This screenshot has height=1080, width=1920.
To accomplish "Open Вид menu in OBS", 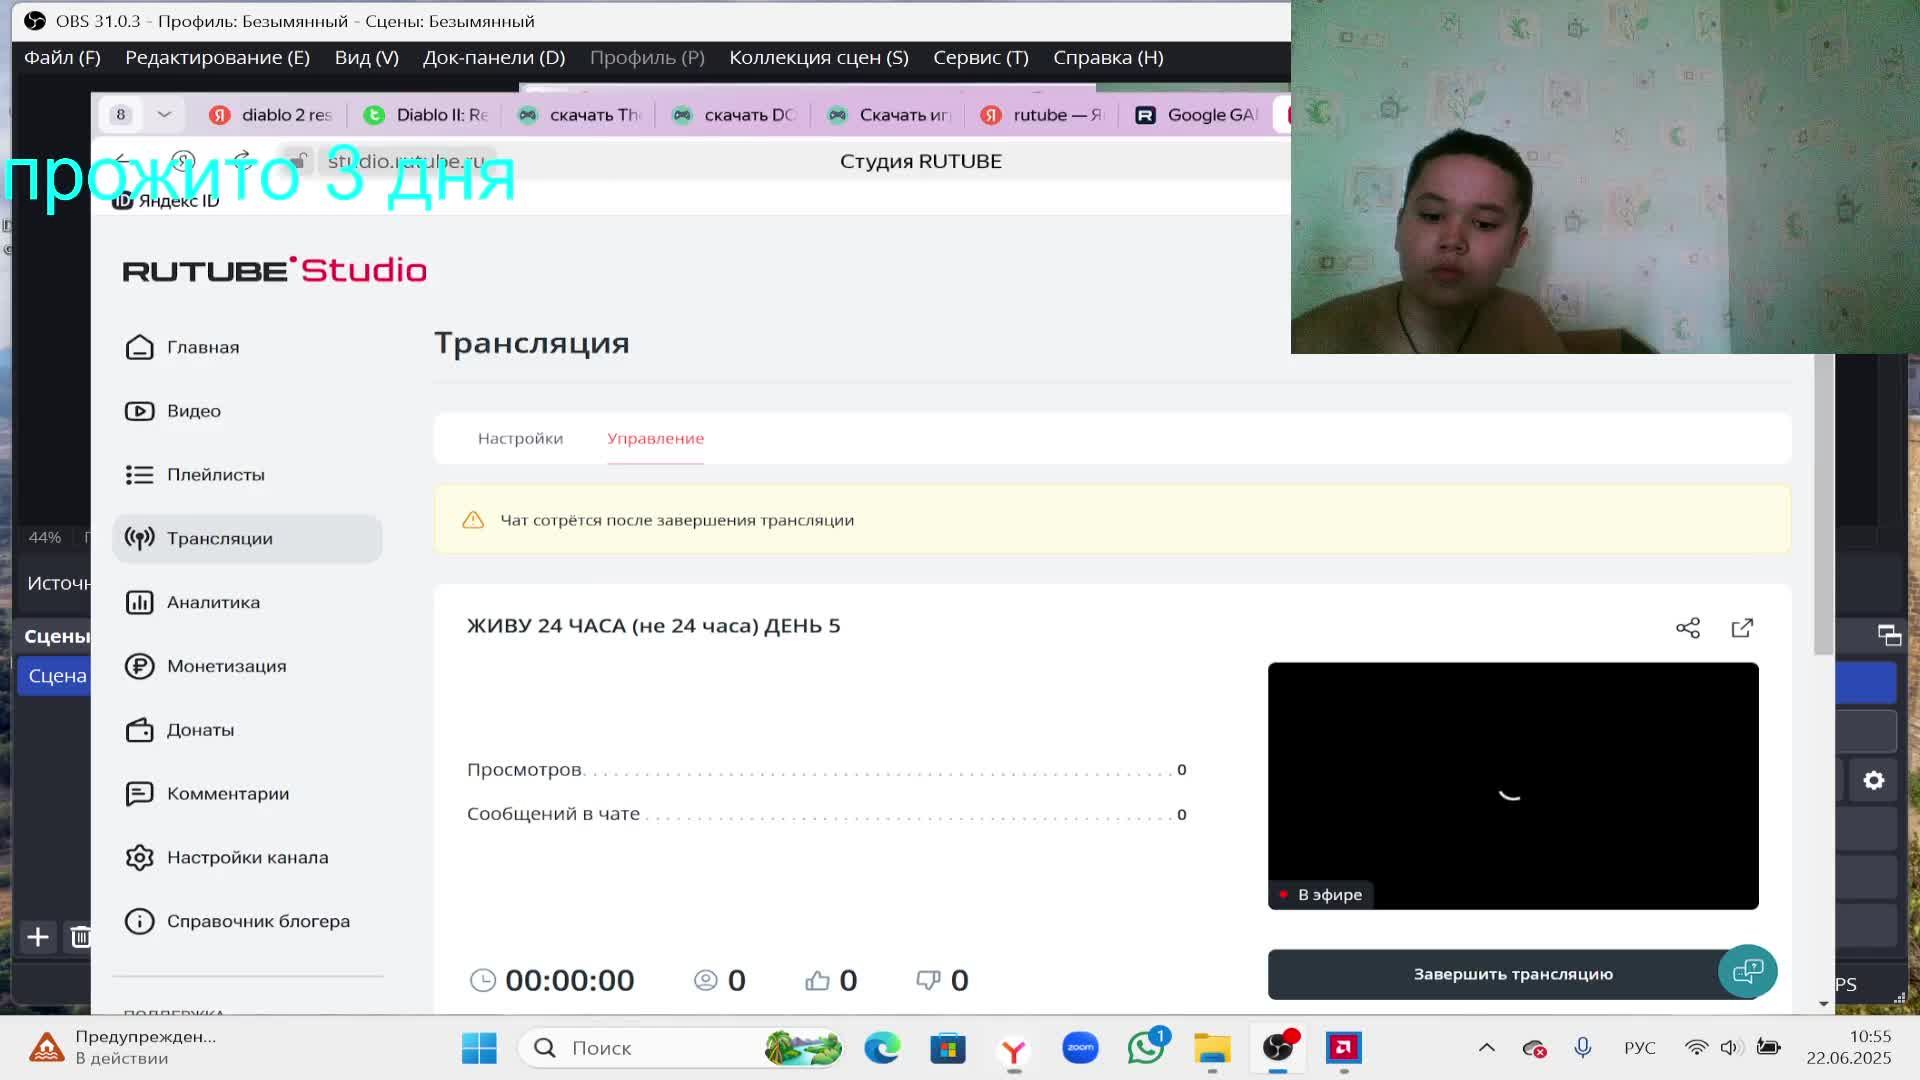I will pyautogui.click(x=366, y=58).
